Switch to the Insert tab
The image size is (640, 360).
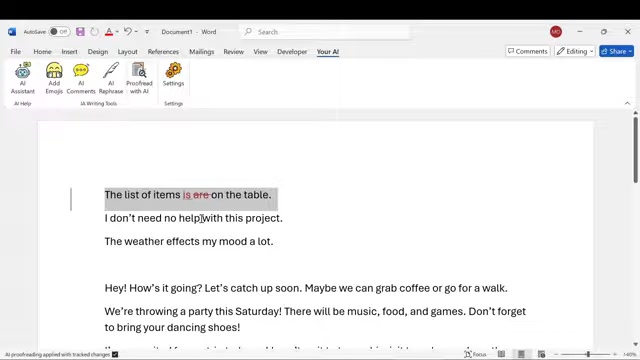(69, 52)
